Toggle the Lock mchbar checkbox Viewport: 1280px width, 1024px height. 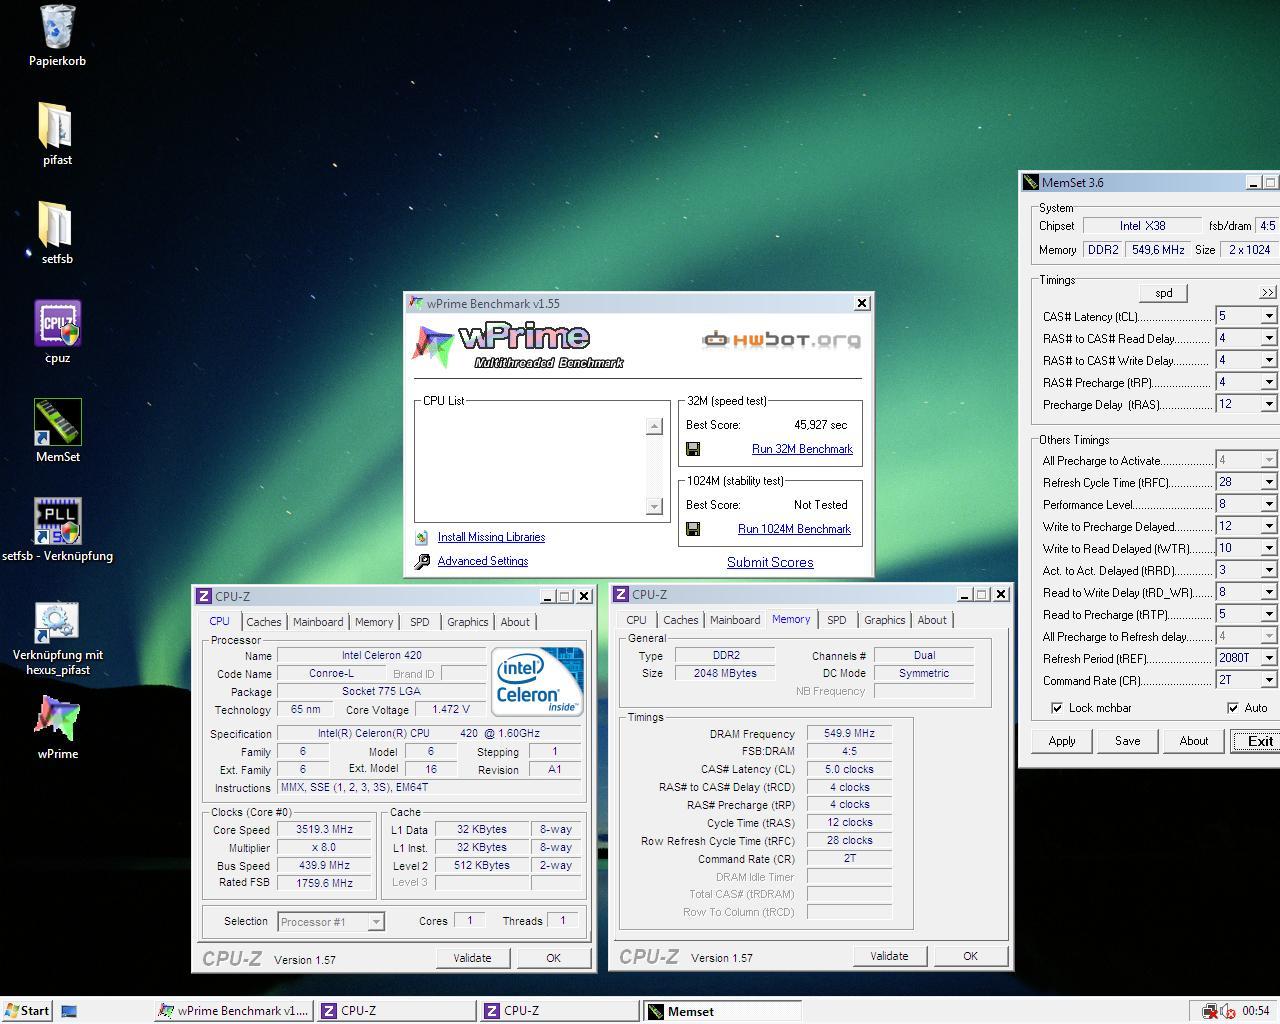pos(1057,708)
